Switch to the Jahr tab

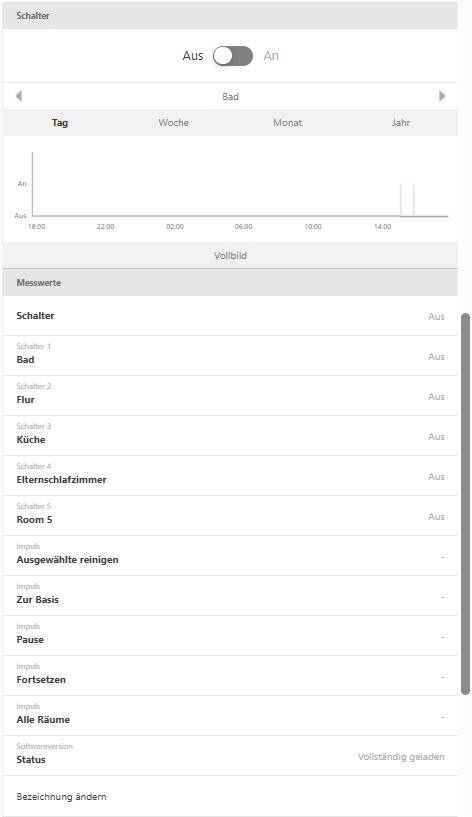click(x=401, y=122)
